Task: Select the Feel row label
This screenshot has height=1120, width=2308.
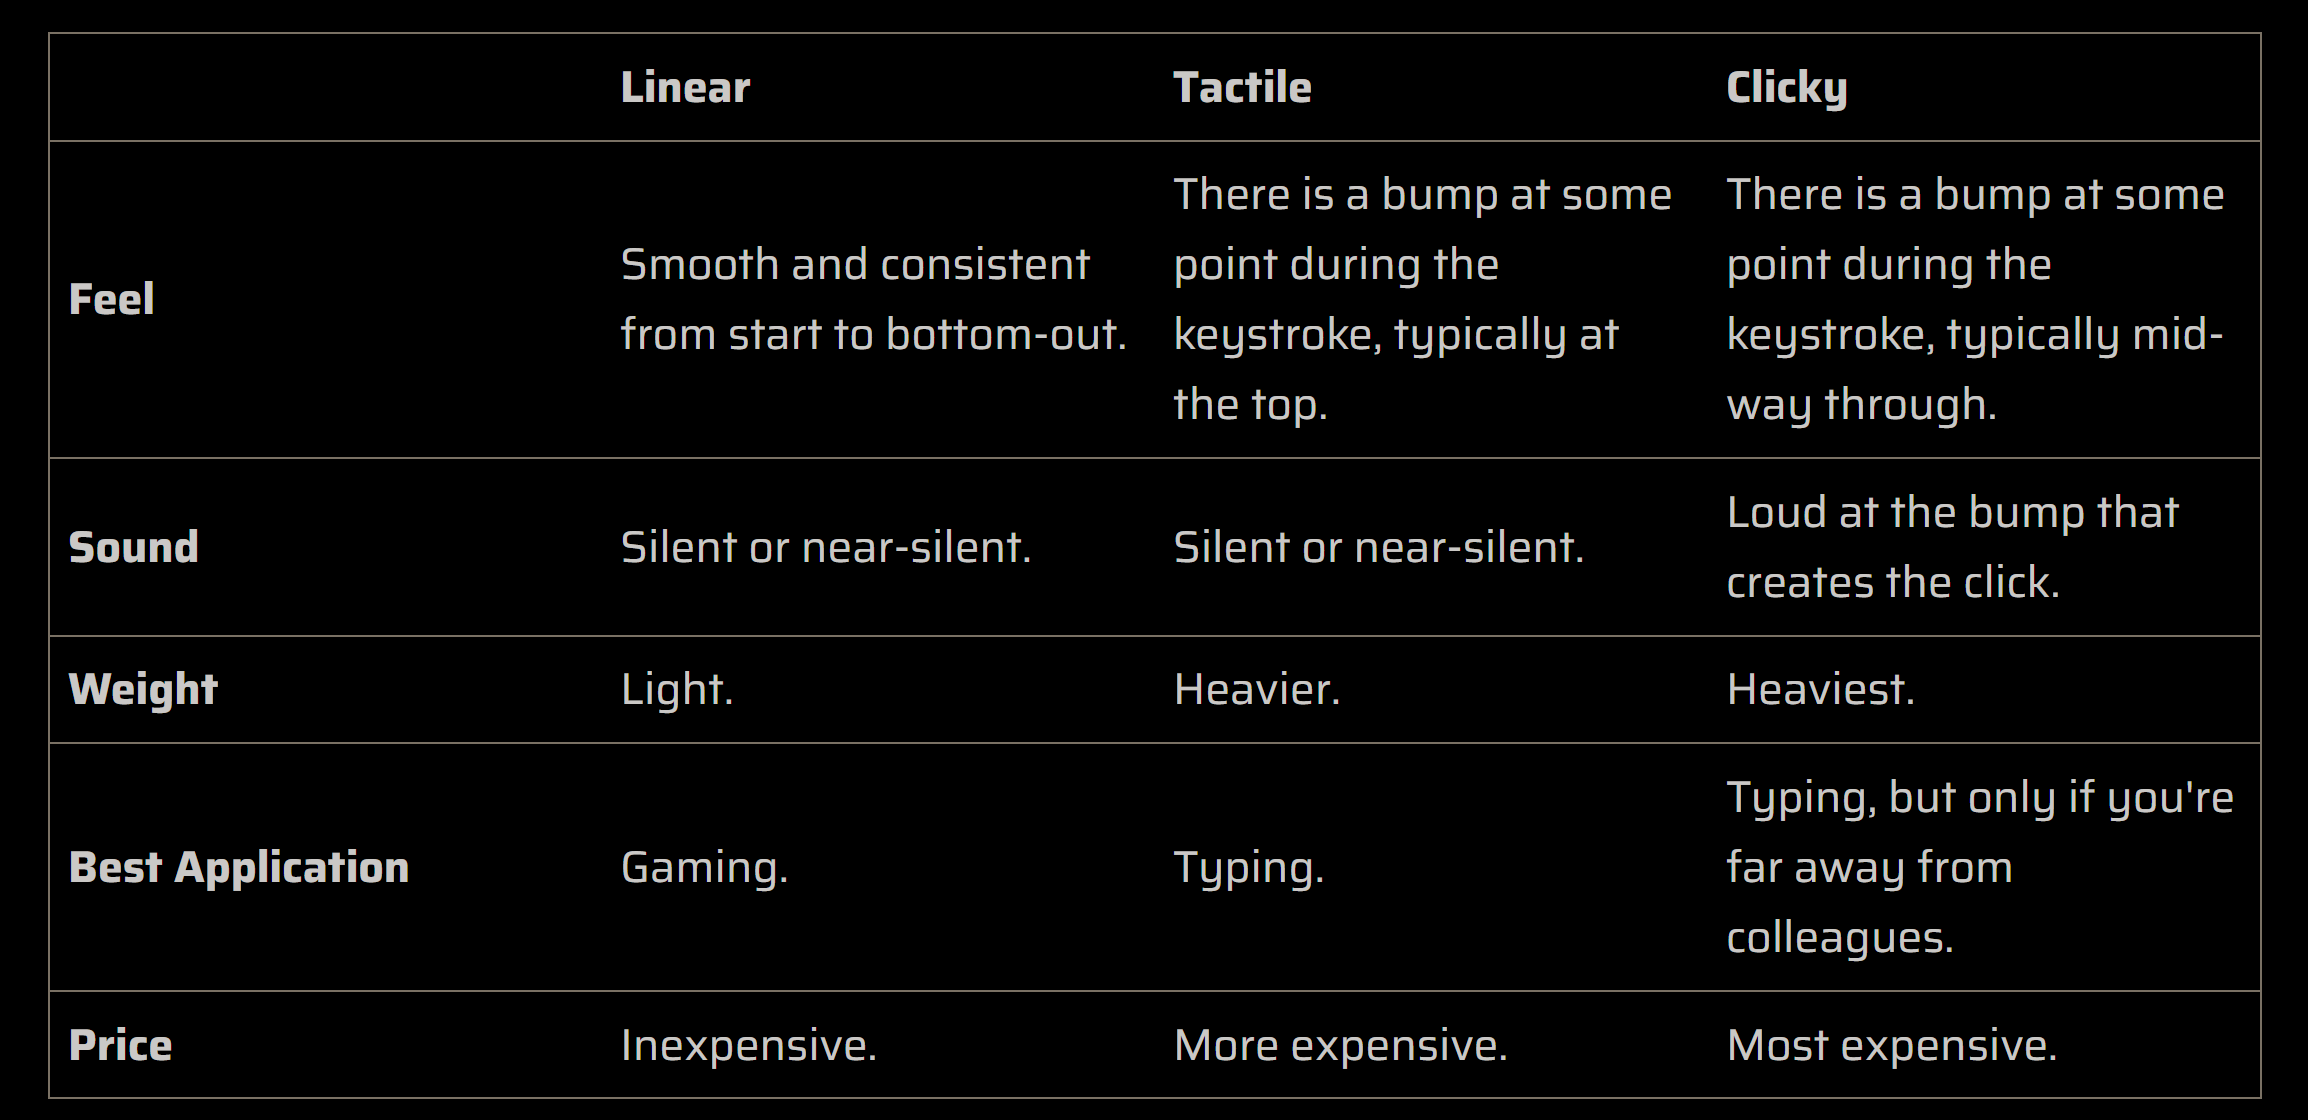Action: coord(112,299)
